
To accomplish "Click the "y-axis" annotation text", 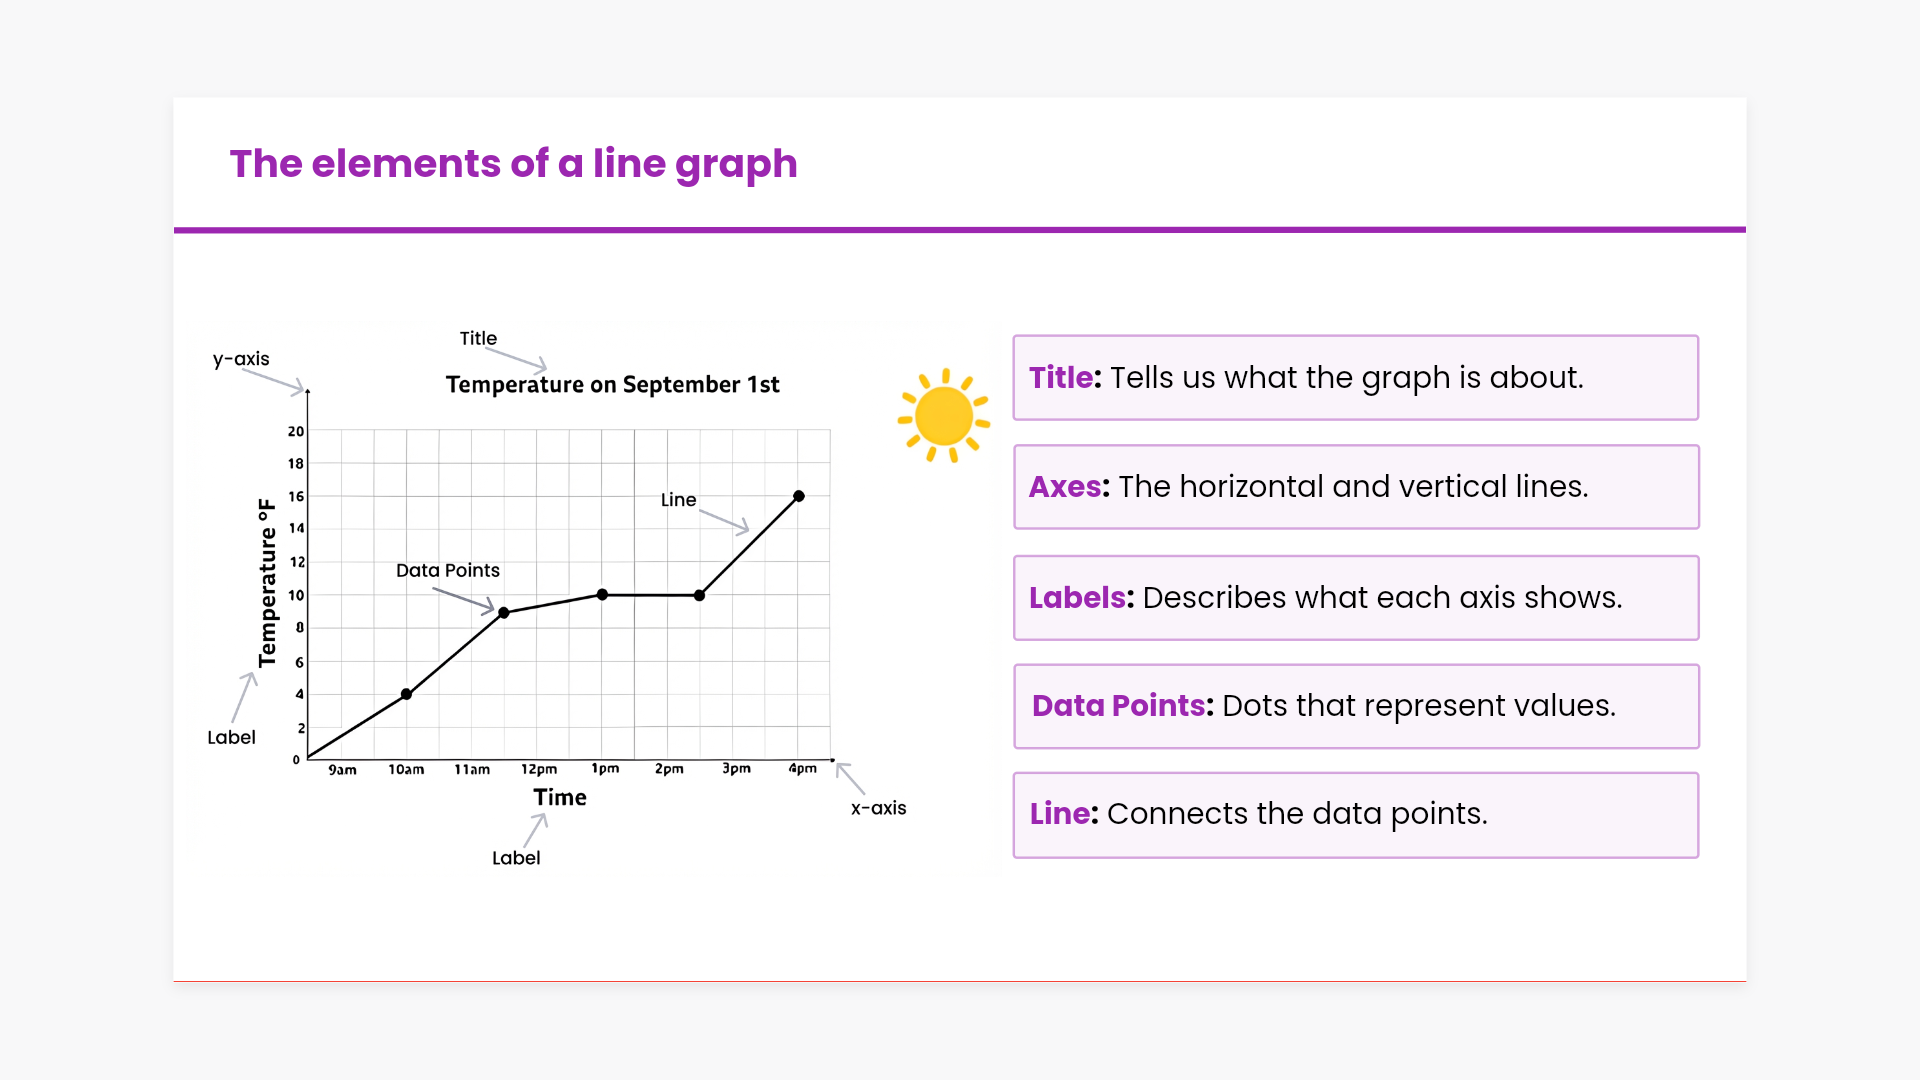I will click(x=241, y=359).
